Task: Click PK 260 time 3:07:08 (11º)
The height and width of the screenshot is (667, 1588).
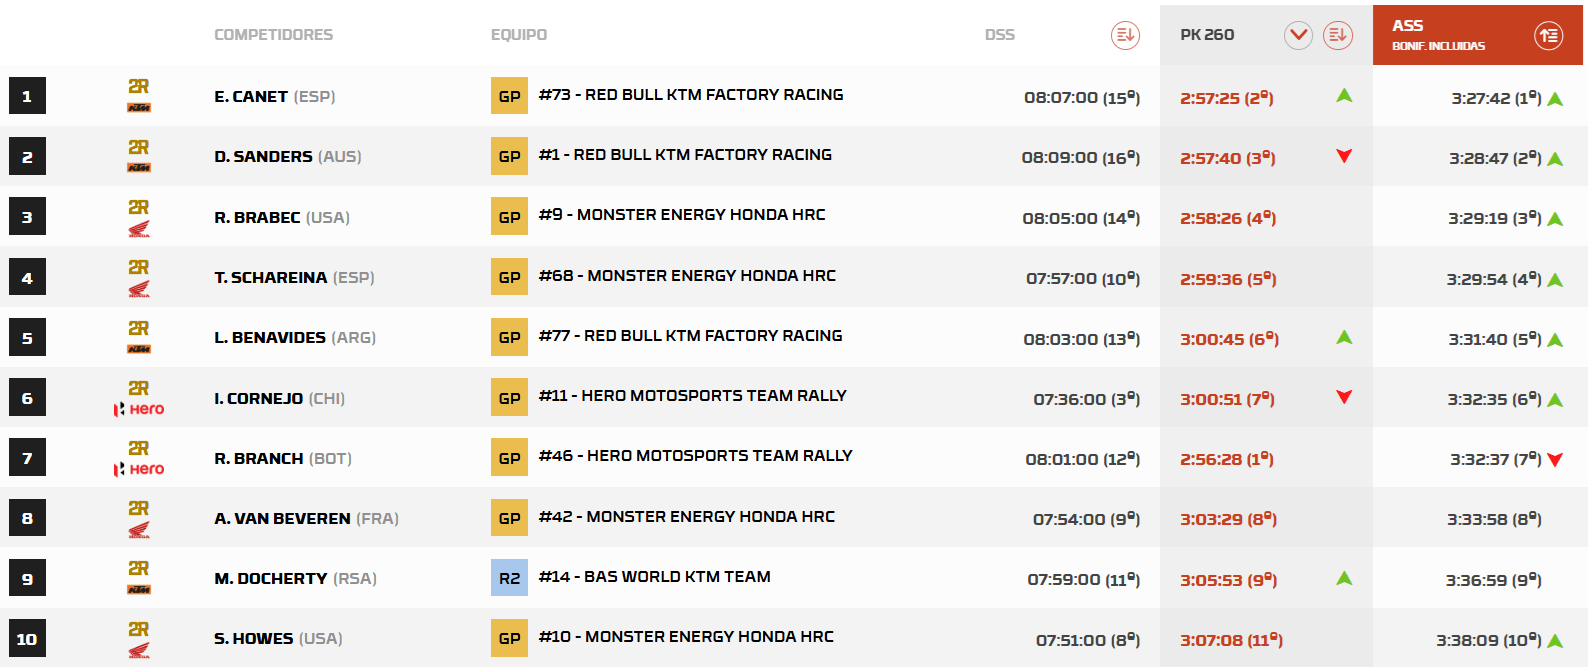Action: point(1231,640)
